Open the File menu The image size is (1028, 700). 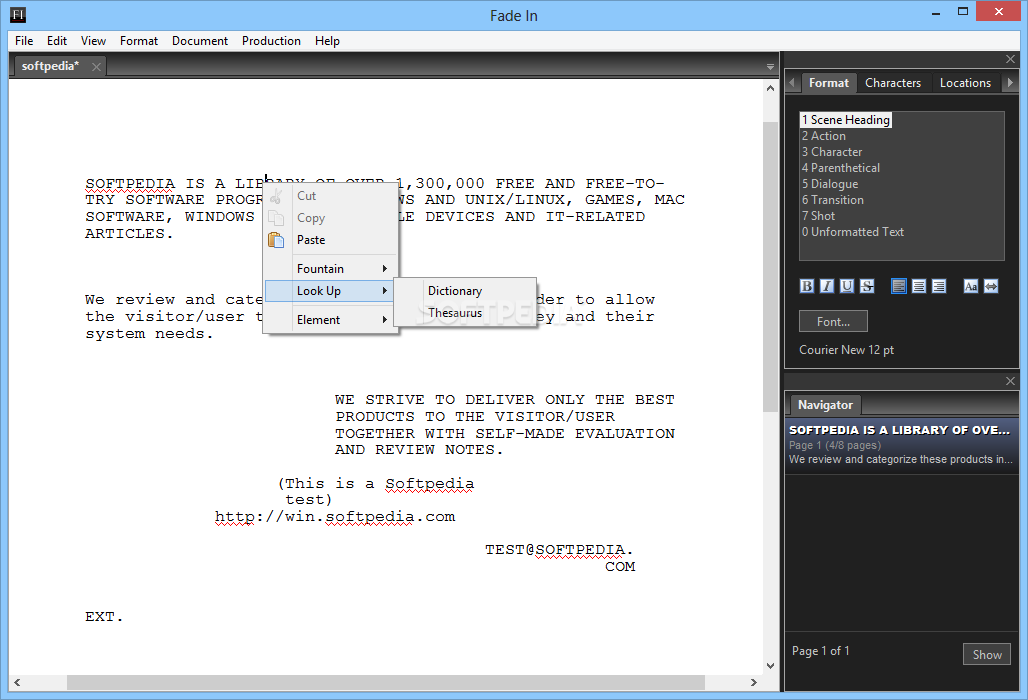(x=24, y=41)
